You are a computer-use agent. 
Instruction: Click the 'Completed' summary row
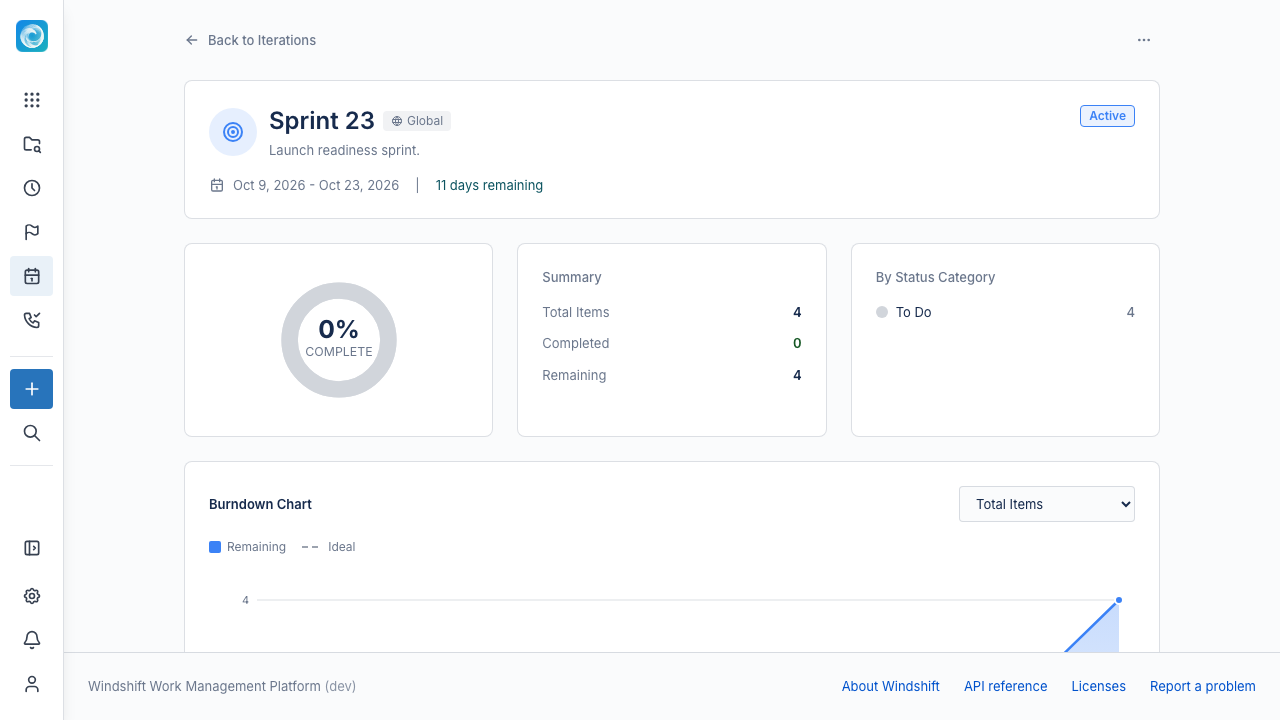click(x=672, y=343)
